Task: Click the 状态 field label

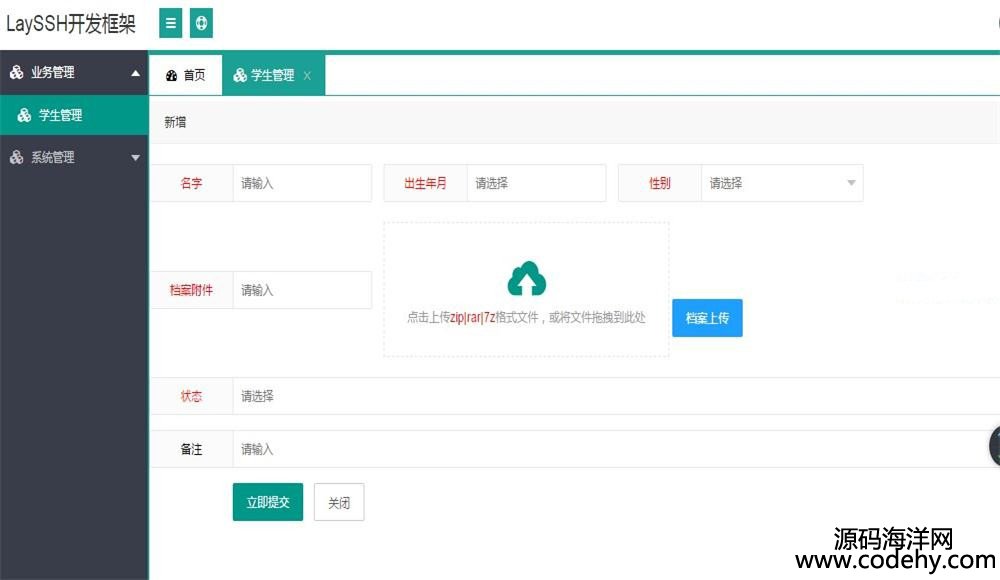Action: 191,396
